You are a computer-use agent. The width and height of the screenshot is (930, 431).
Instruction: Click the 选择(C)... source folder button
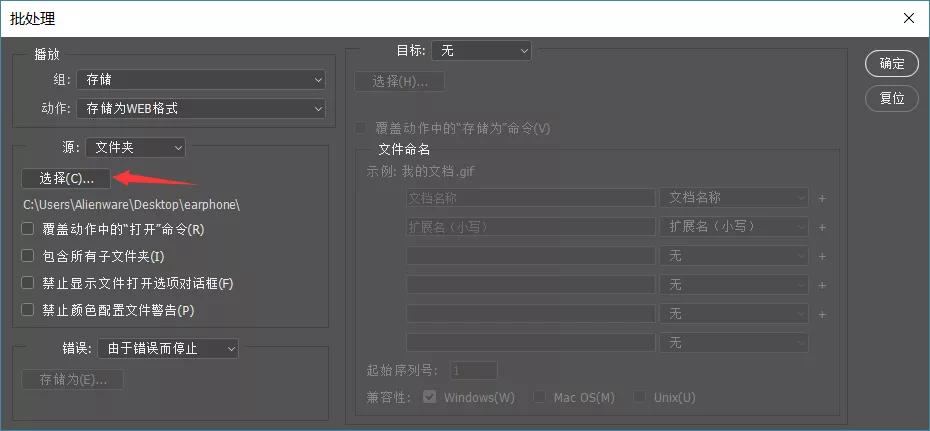coord(66,178)
